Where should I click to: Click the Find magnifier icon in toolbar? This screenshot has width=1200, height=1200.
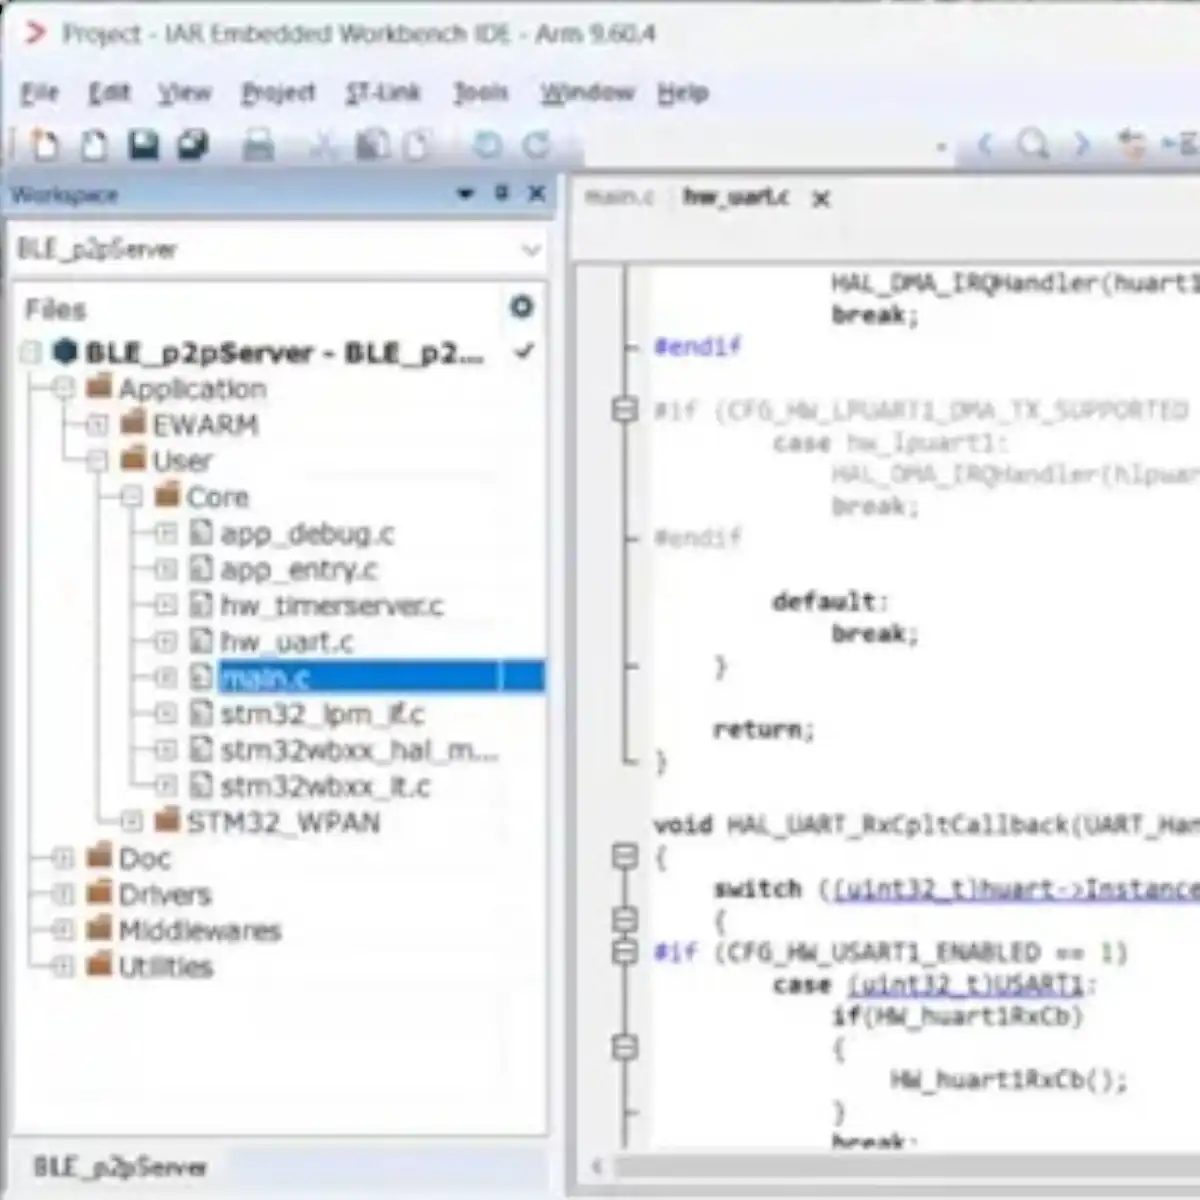pos(1033,145)
